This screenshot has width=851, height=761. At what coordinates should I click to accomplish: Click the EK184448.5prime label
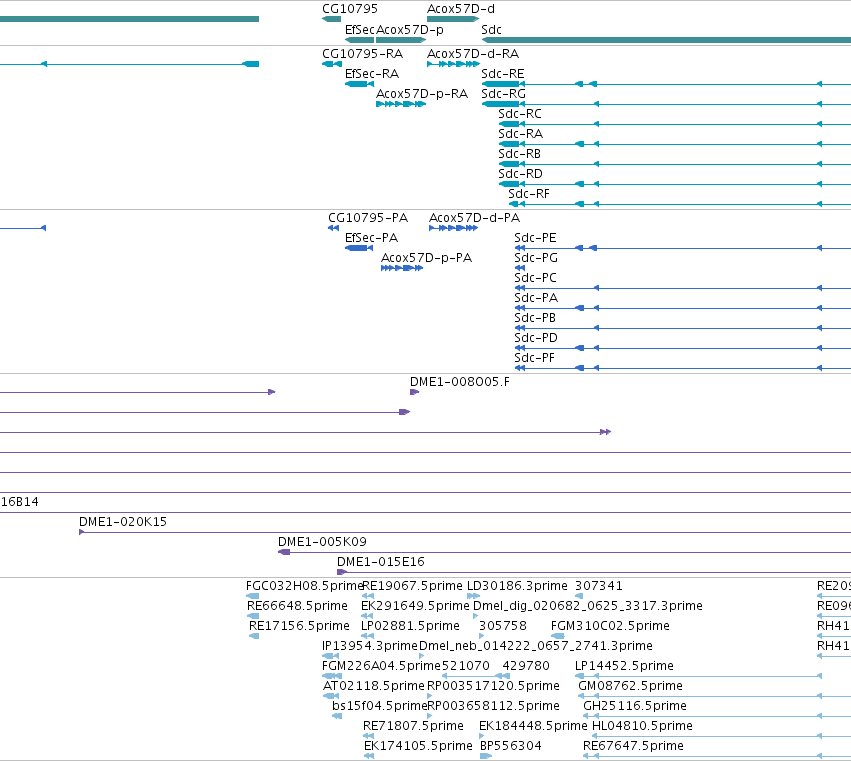[x=533, y=727]
